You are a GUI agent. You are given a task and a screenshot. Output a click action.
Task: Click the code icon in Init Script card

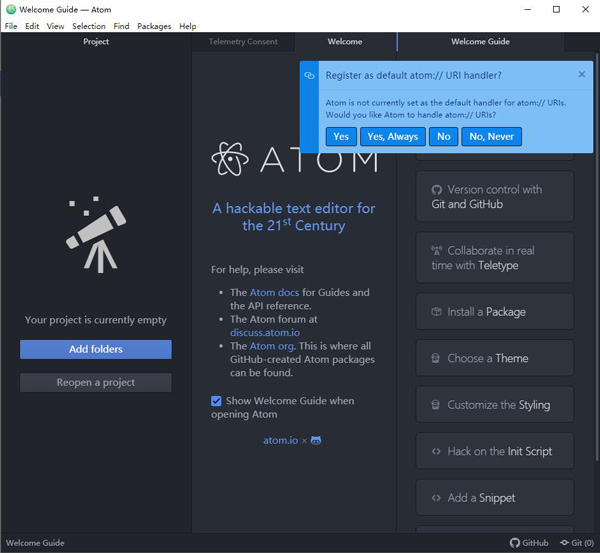(x=436, y=452)
